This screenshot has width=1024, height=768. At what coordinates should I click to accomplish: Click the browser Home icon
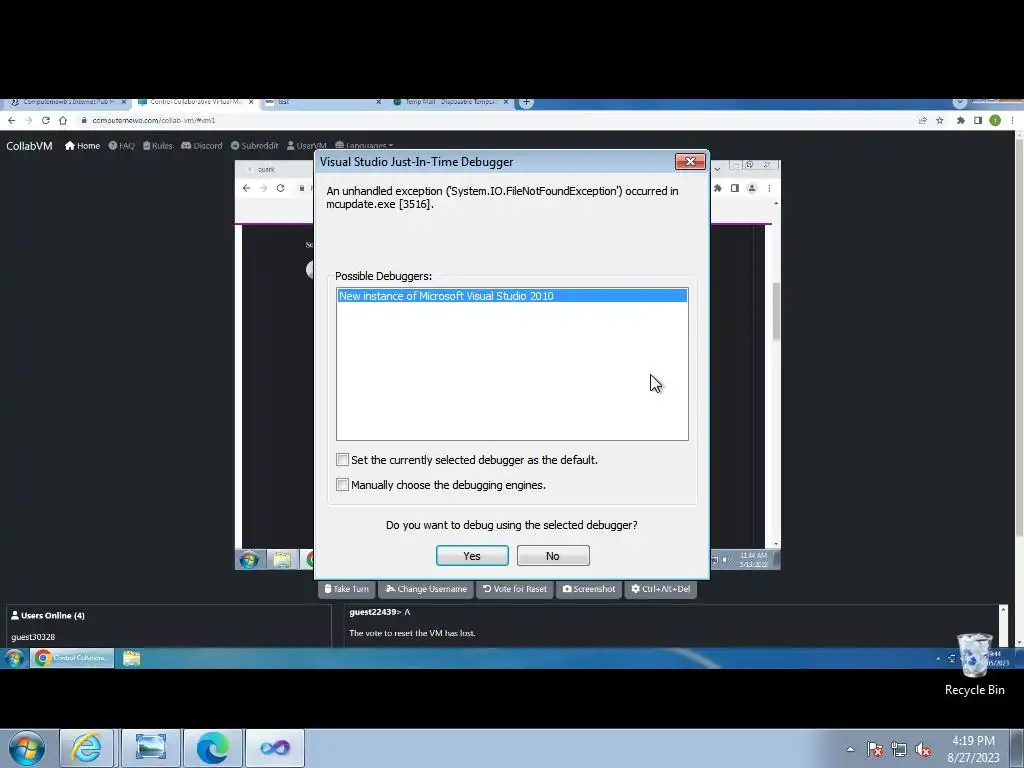click(x=63, y=120)
